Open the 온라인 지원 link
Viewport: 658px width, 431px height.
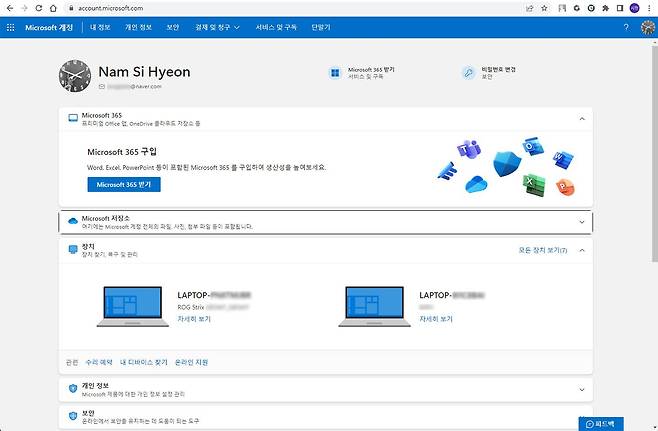pyautogui.click(x=191, y=362)
